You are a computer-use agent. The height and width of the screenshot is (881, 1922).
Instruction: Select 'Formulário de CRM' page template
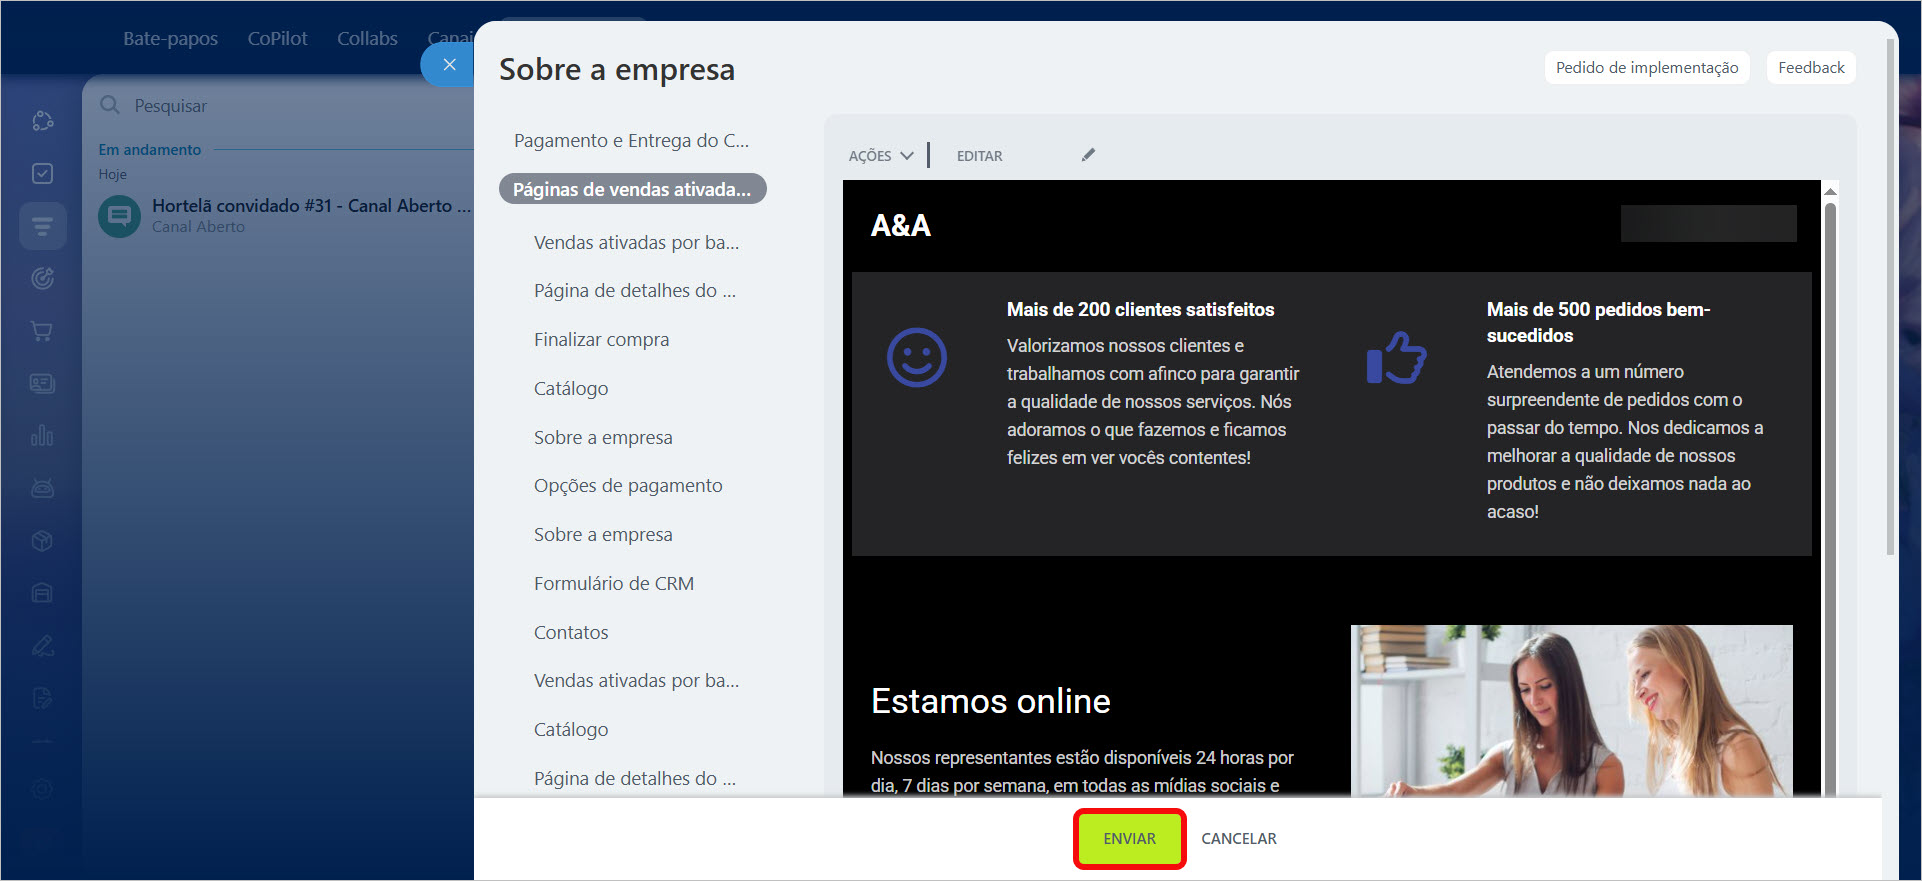[613, 584]
